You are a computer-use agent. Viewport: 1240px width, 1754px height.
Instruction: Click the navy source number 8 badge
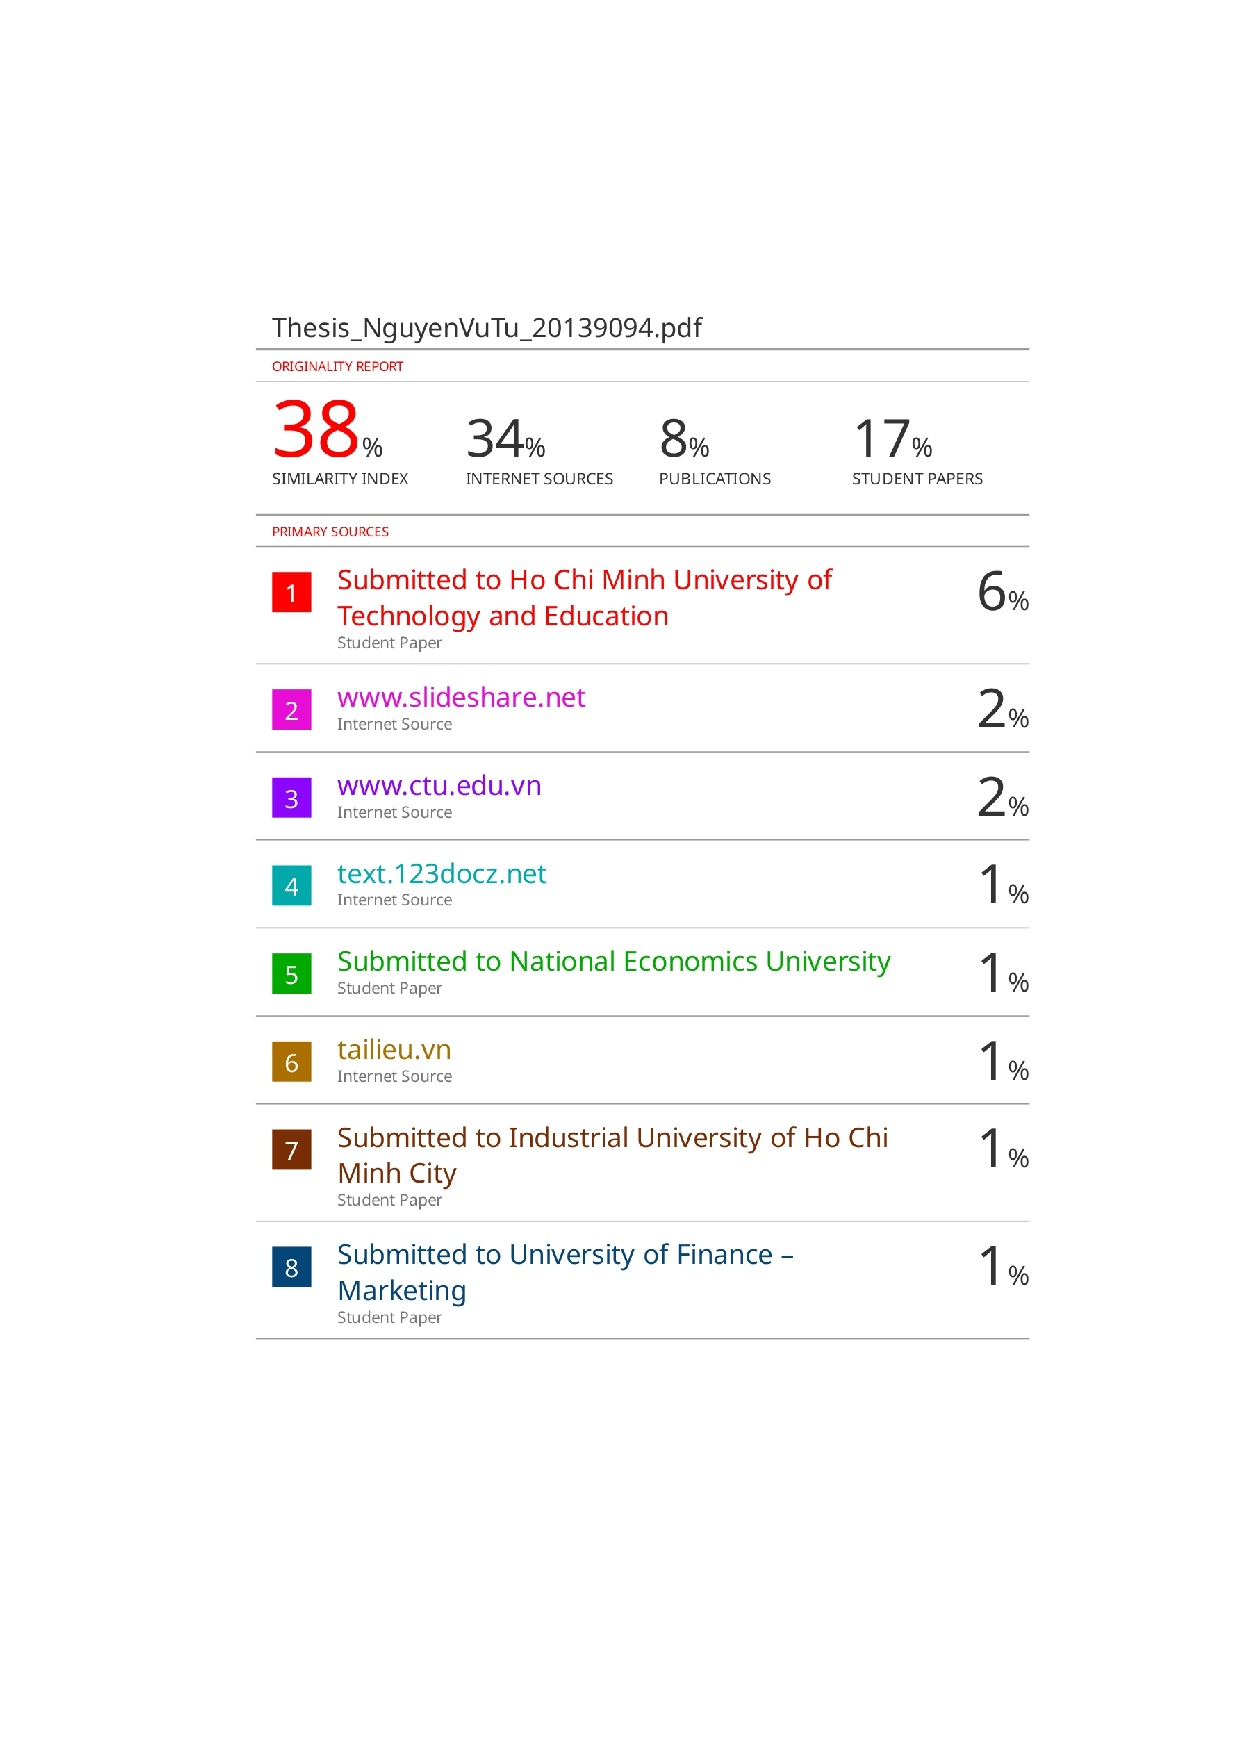tap(291, 1267)
